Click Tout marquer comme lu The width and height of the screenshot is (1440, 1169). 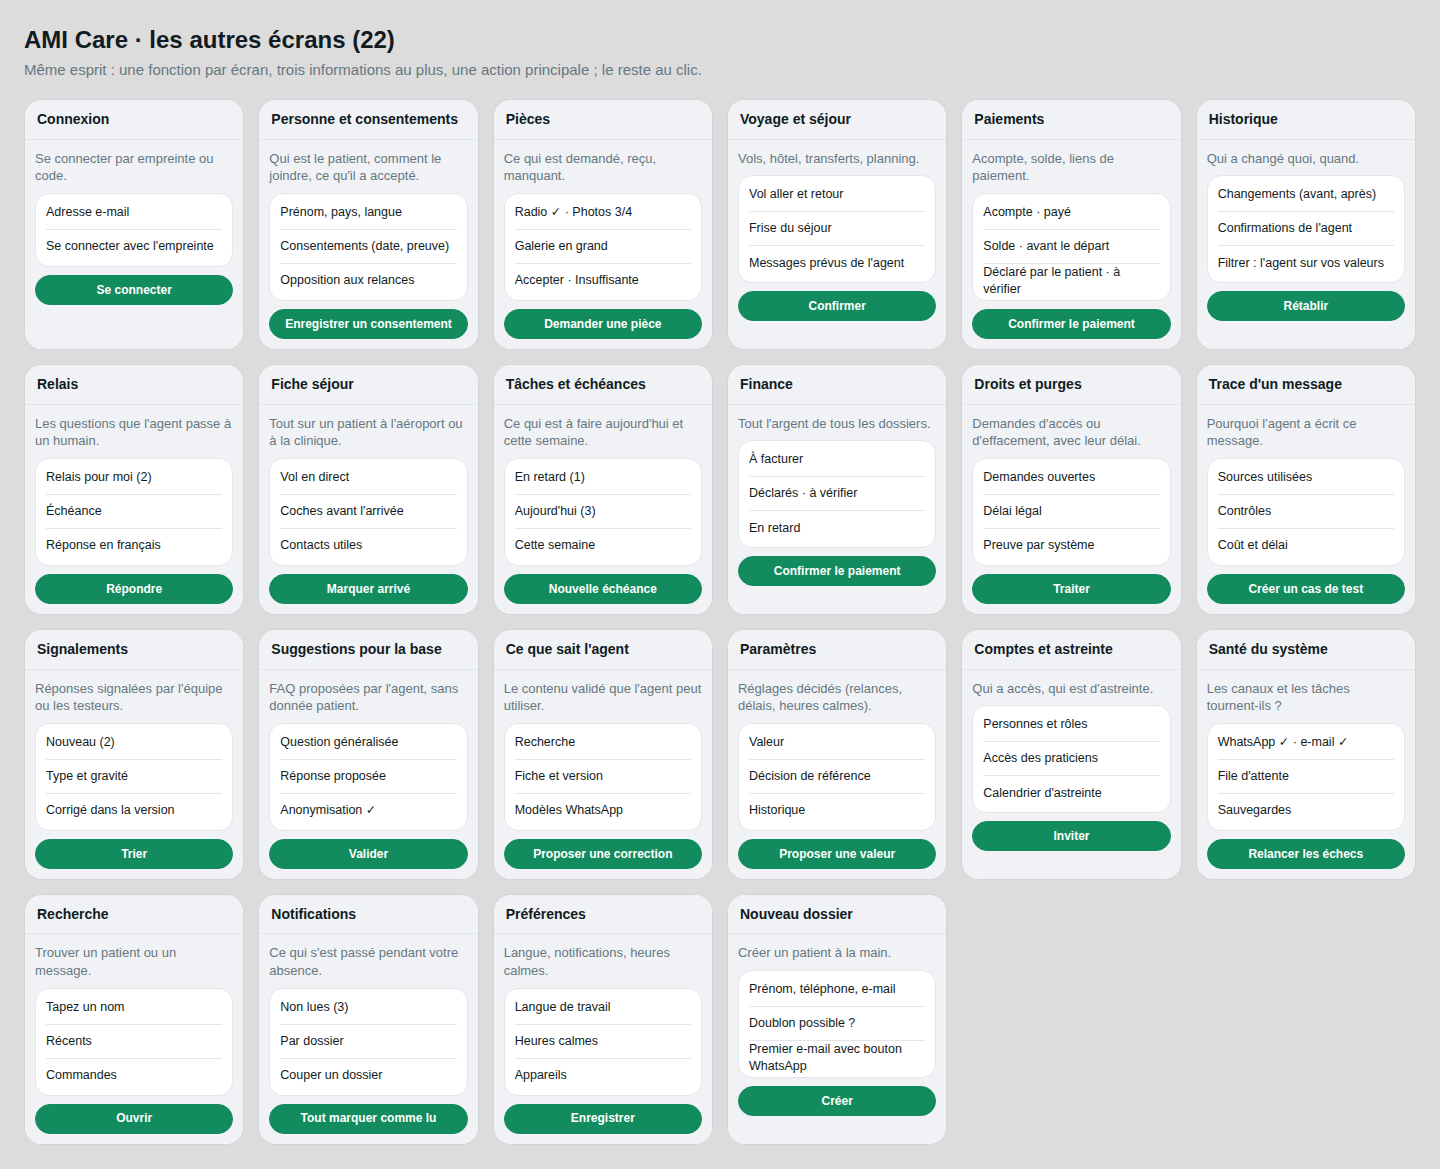[368, 1118]
